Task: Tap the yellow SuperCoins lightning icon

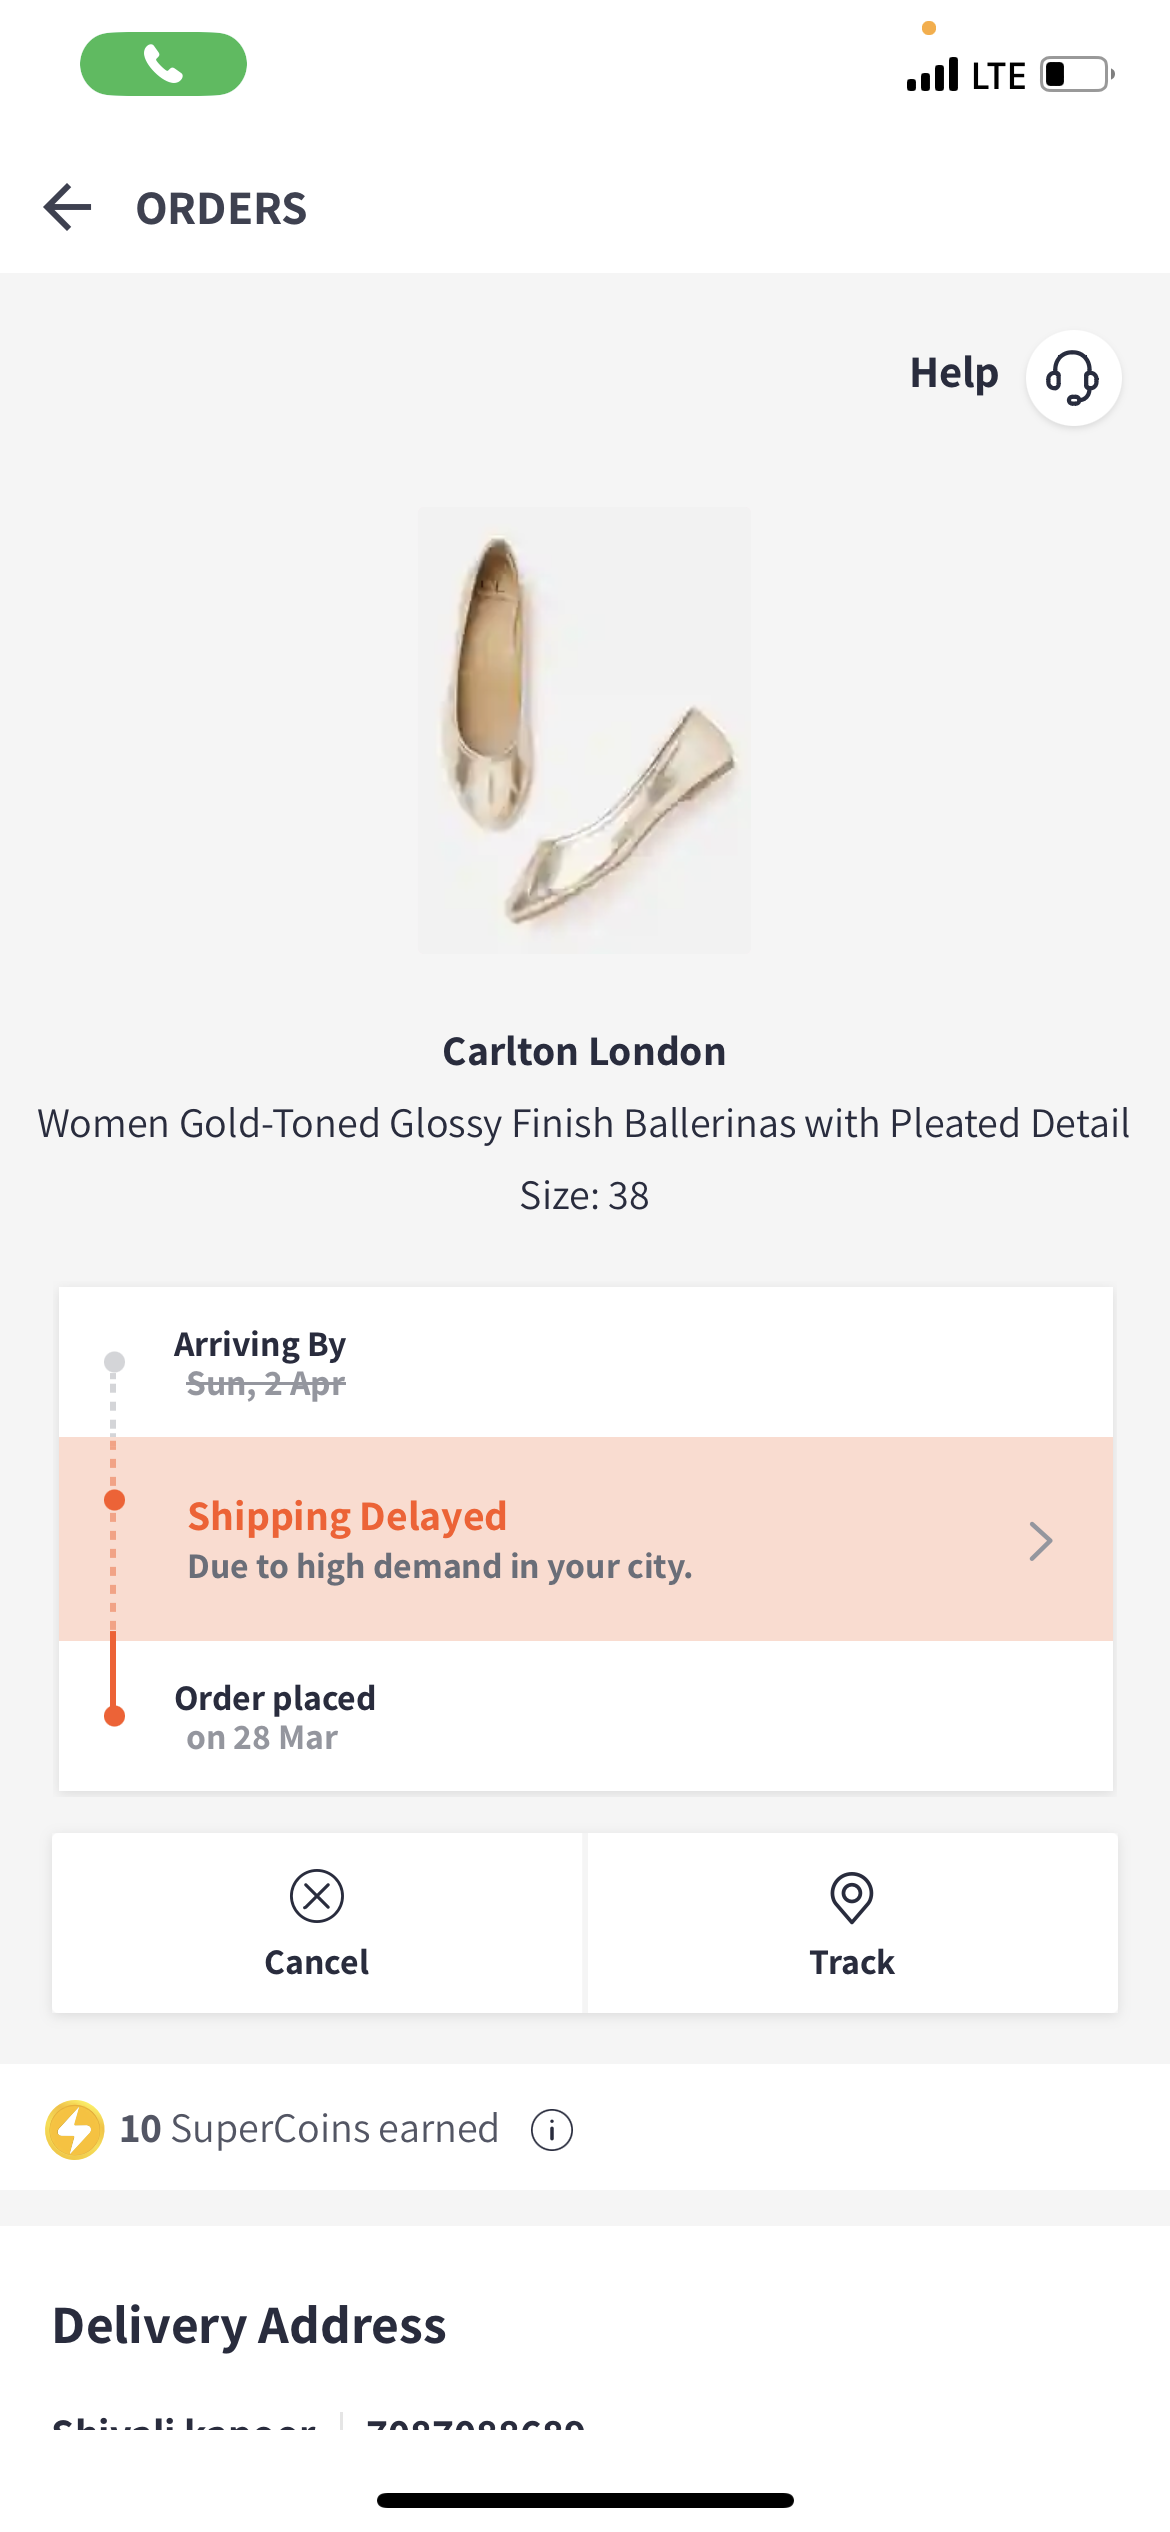Action: [x=75, y=2130]
